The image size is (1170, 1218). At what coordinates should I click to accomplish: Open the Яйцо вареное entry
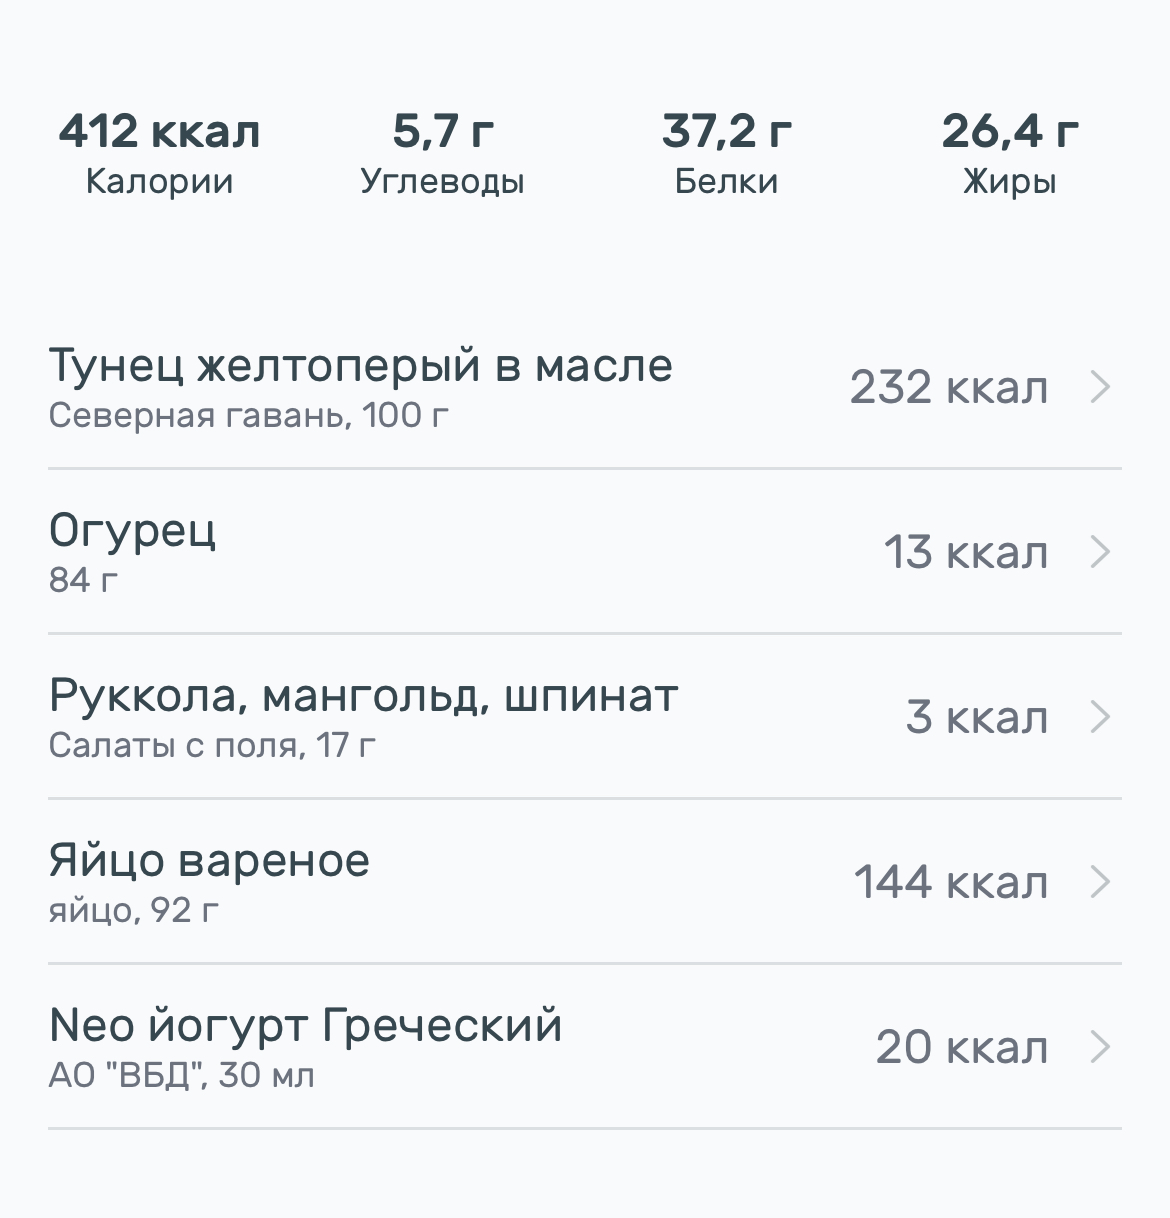point(209,861)
